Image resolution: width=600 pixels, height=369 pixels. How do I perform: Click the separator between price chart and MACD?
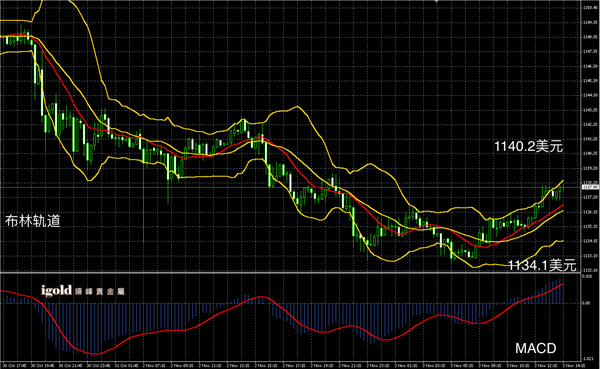click(x=291, y=273)
